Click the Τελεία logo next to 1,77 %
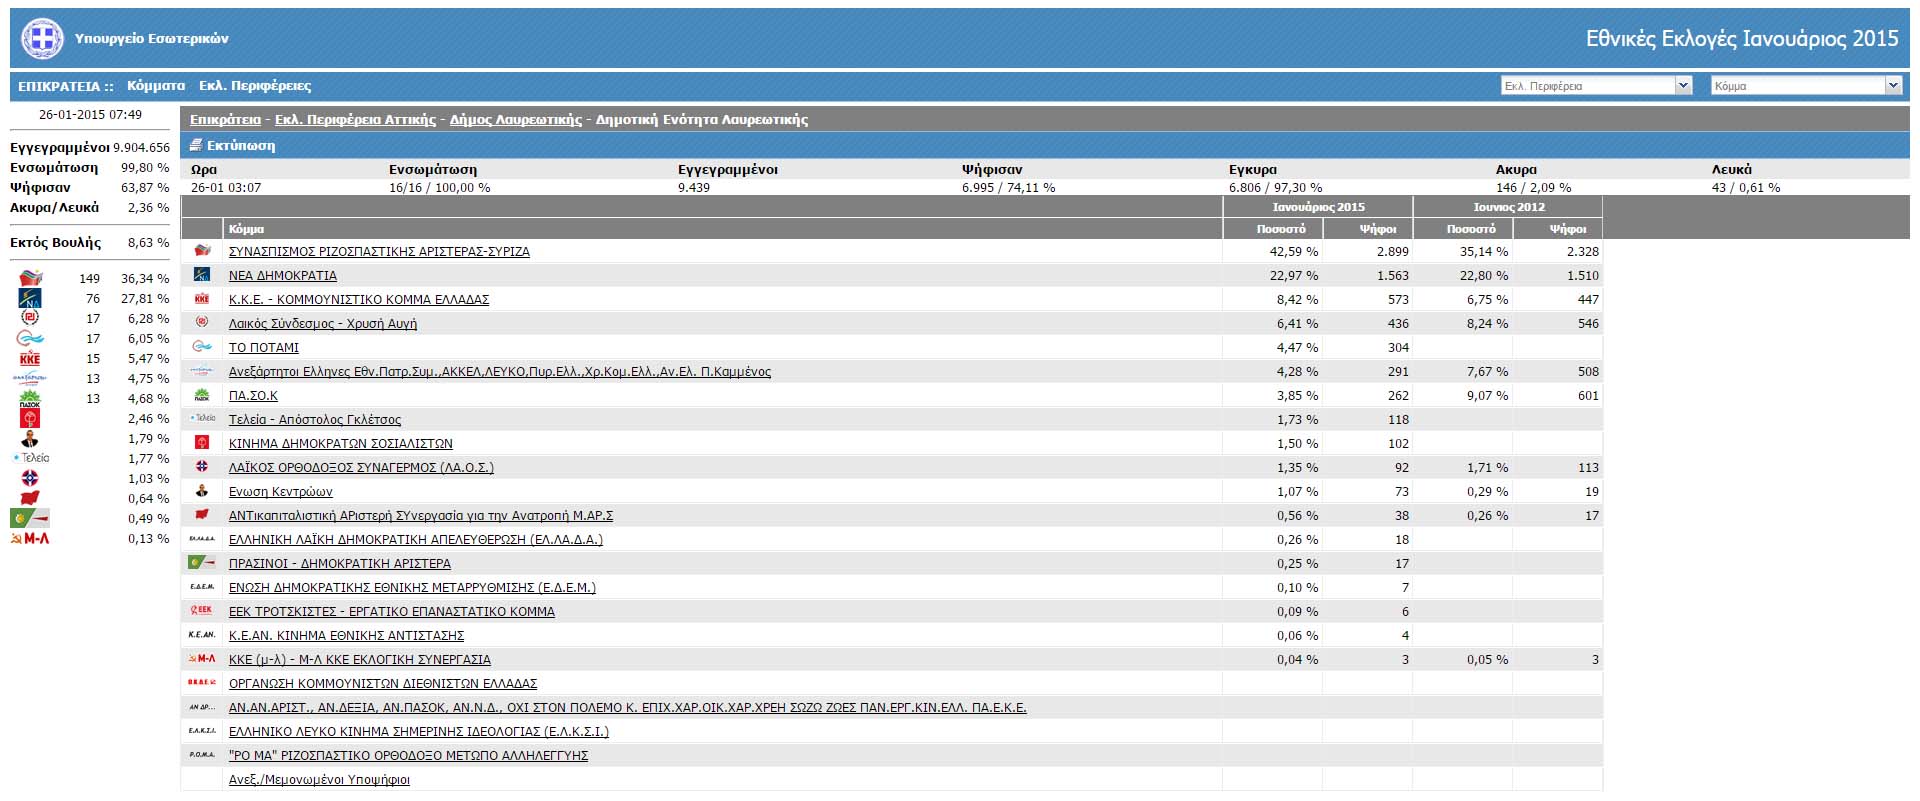 coord(30,458)
